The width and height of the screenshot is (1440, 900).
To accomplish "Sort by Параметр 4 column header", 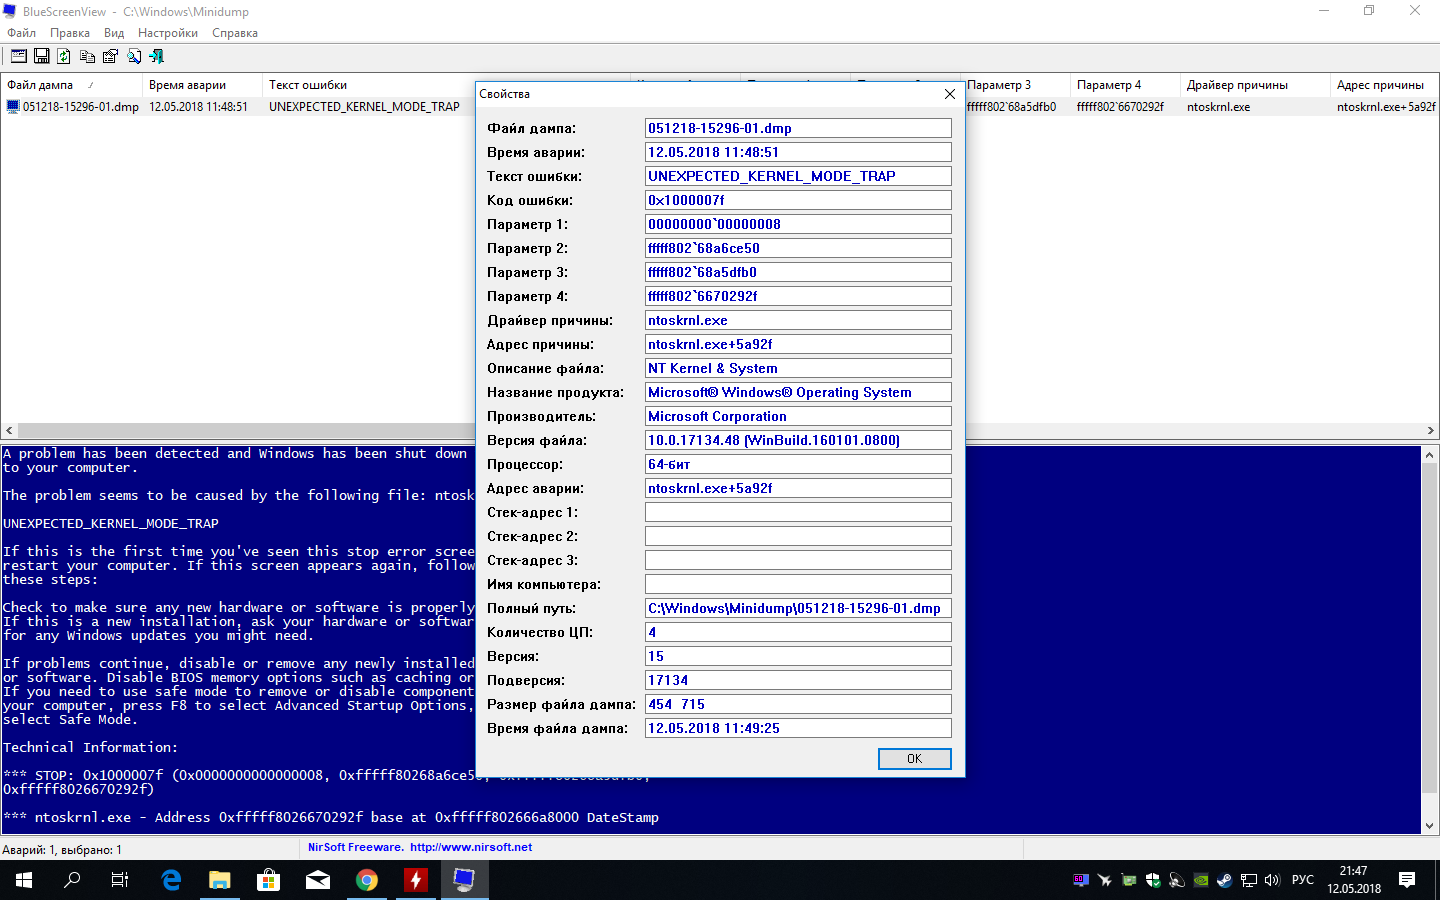I will pyautogui.click(x=1125, y=85).
